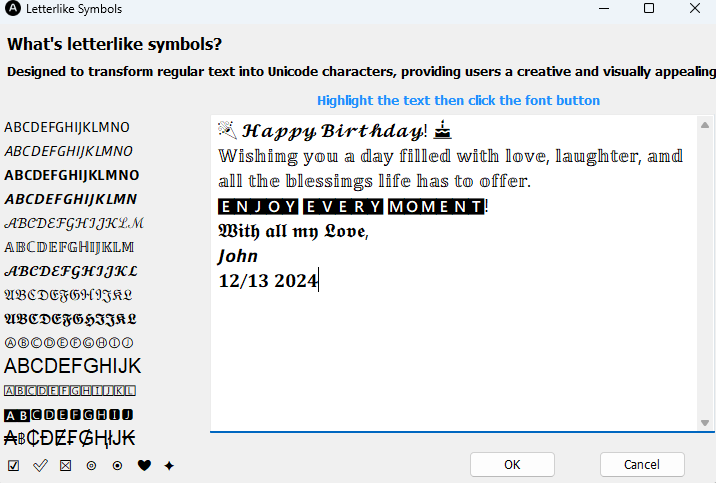This screenshot has height=483, width=716.
Task: Select the bold Fraktur gothic font style
Action: pyautogui.click(x=70, y=319)
